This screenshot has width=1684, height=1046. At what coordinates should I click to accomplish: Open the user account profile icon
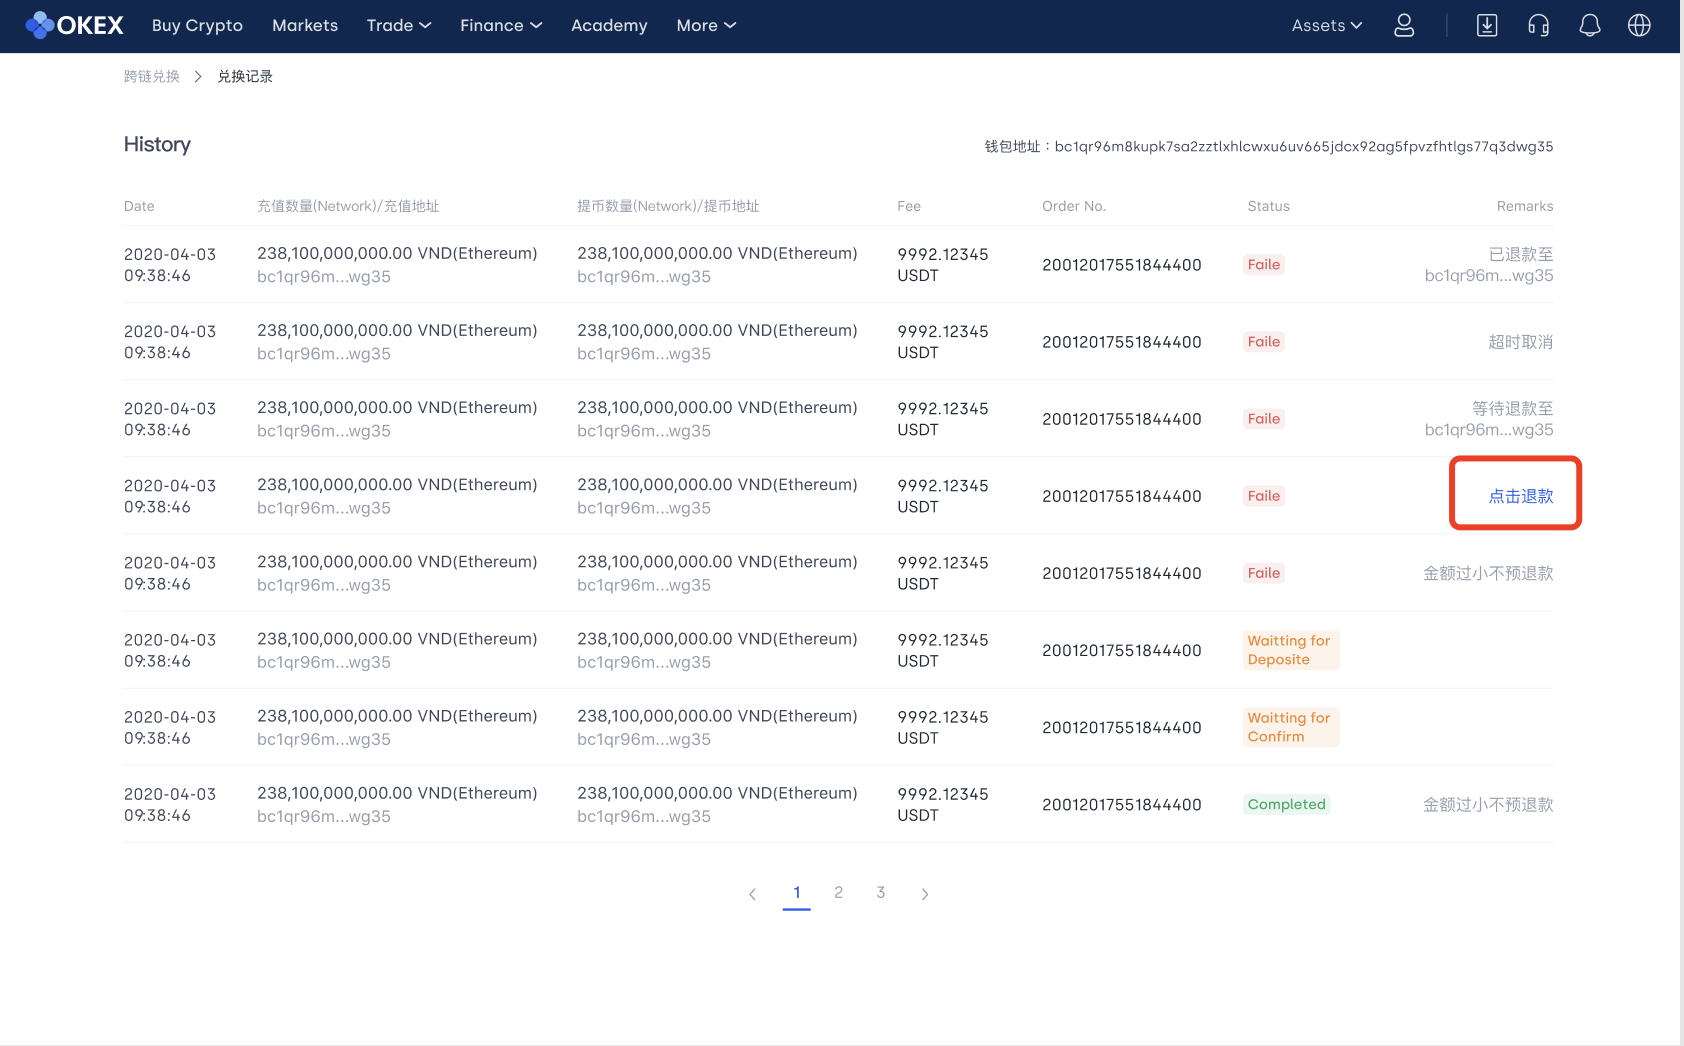(1404, 26)
